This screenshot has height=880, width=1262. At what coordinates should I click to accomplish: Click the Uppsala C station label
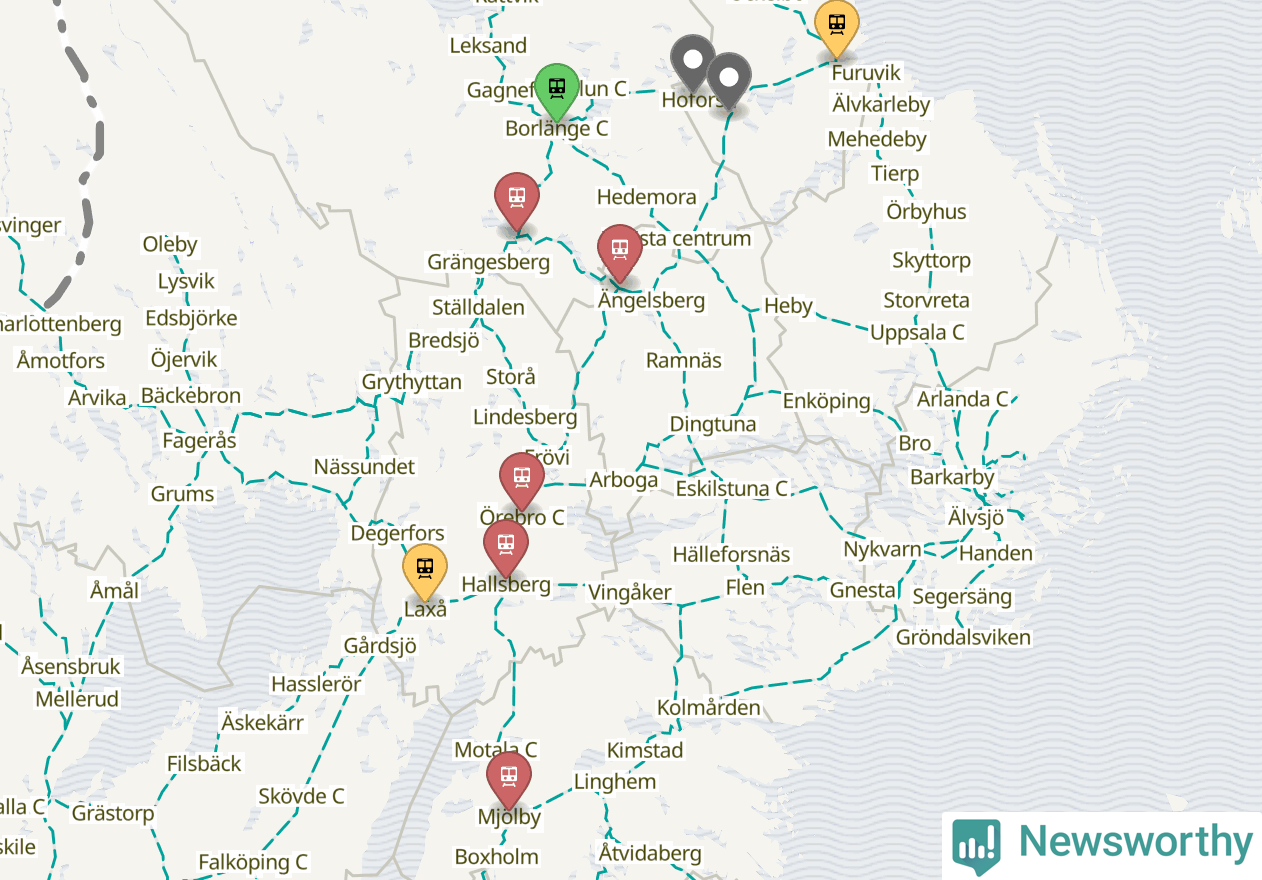click(x=917, y=332)
